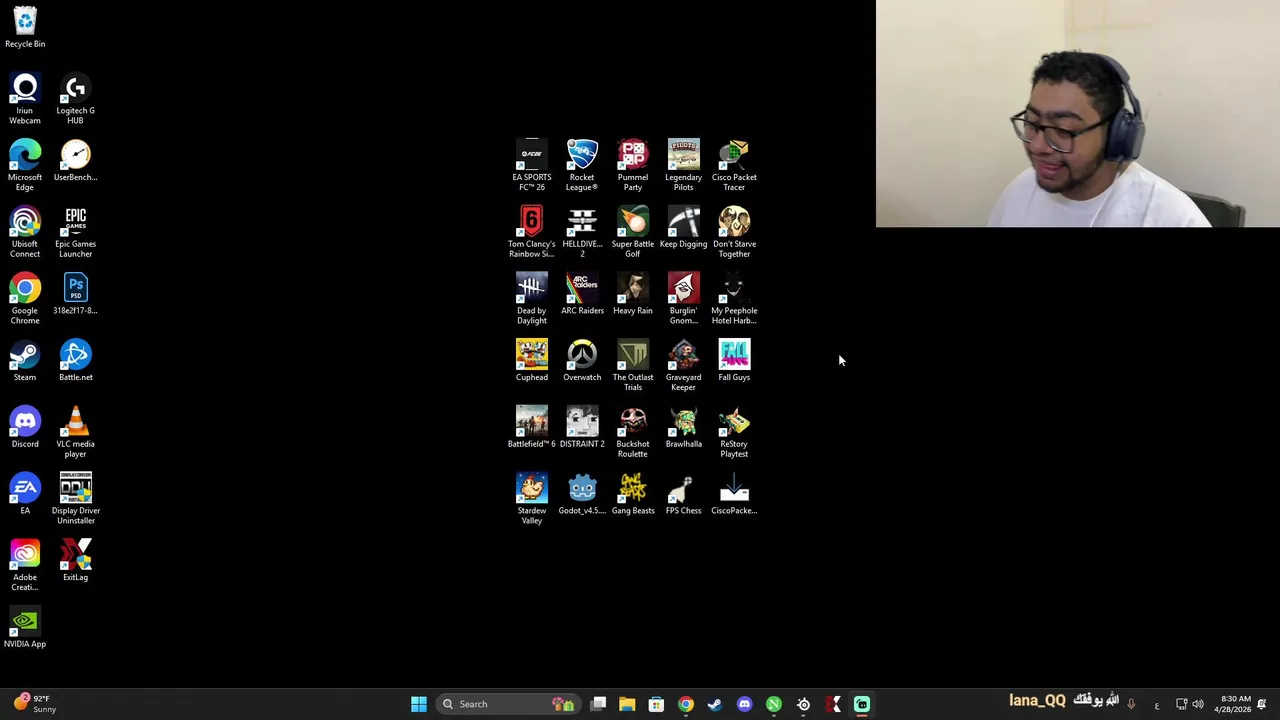
Task: Launch EA SPORTS FC 26 shortcut
Action: coord(531,165)
